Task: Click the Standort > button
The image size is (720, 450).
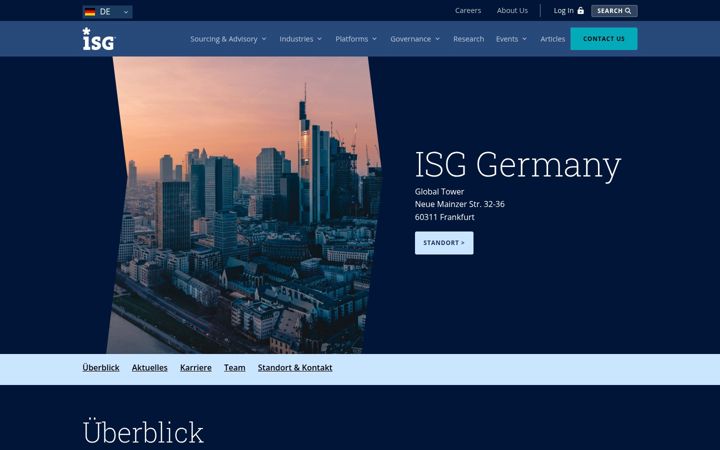Action: [x=444, y=243]
